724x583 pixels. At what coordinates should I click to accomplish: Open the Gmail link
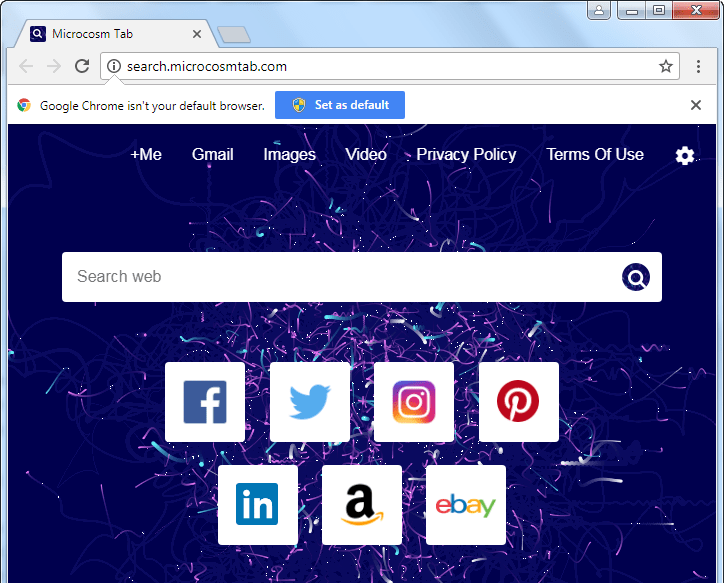(212, 154)
